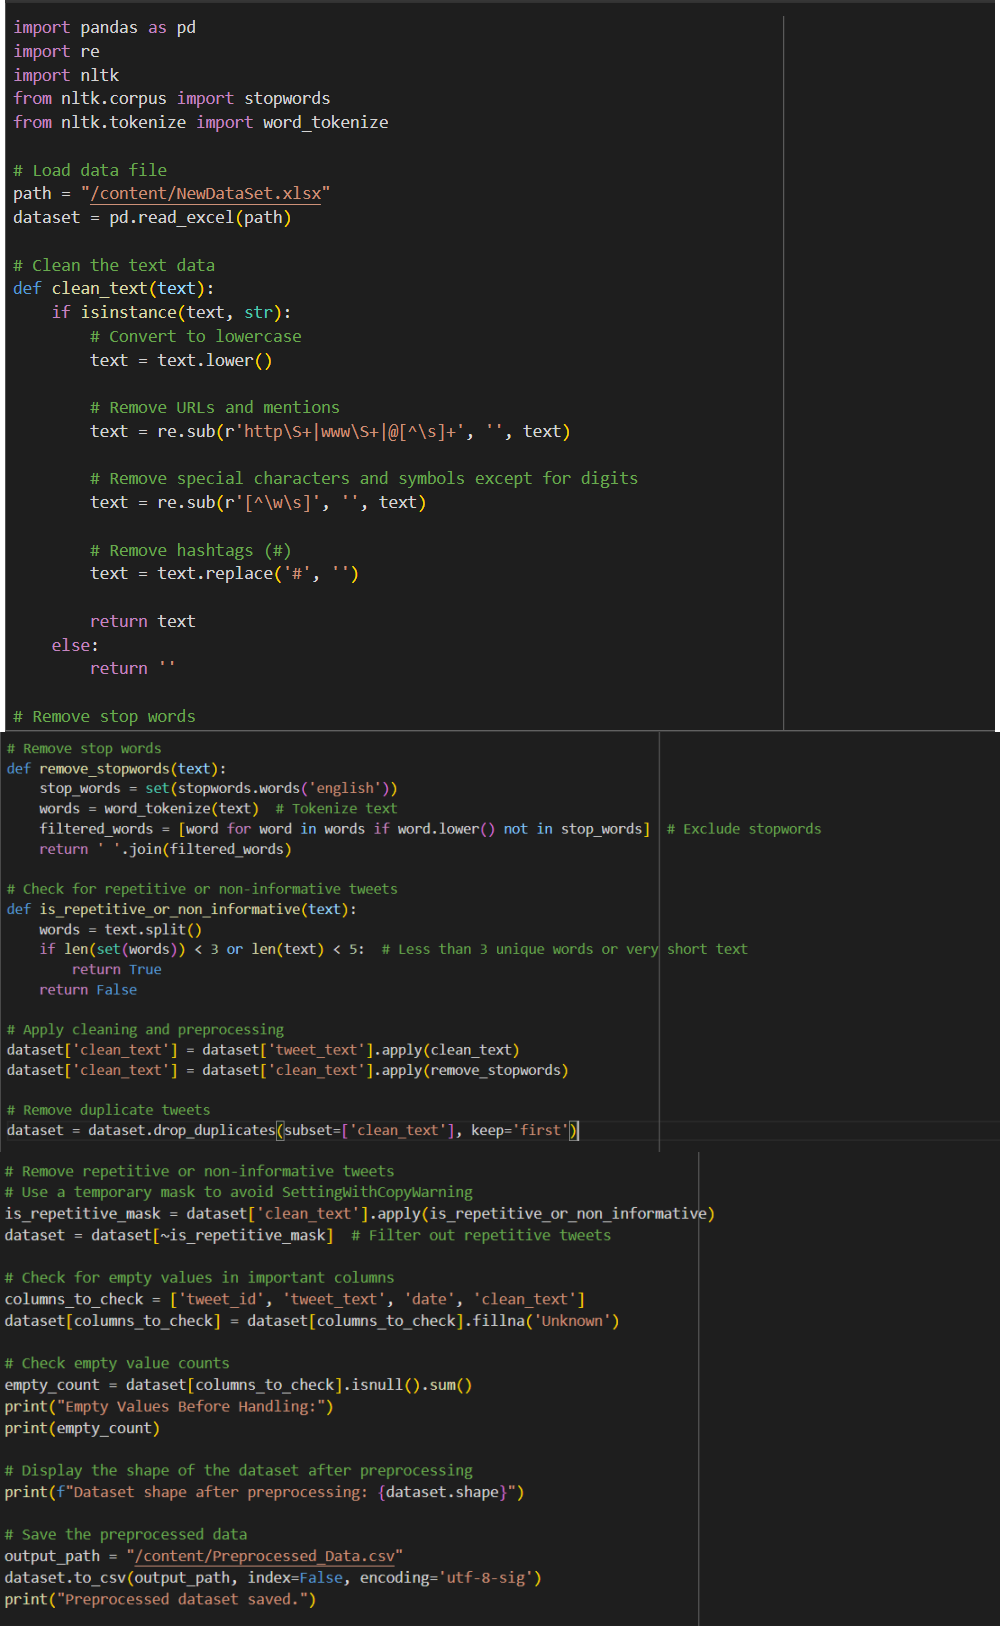Click the '# Check empty value counts' comment
Image resolution: width=1000 pixels, height=1626 pixels.
117,1363
